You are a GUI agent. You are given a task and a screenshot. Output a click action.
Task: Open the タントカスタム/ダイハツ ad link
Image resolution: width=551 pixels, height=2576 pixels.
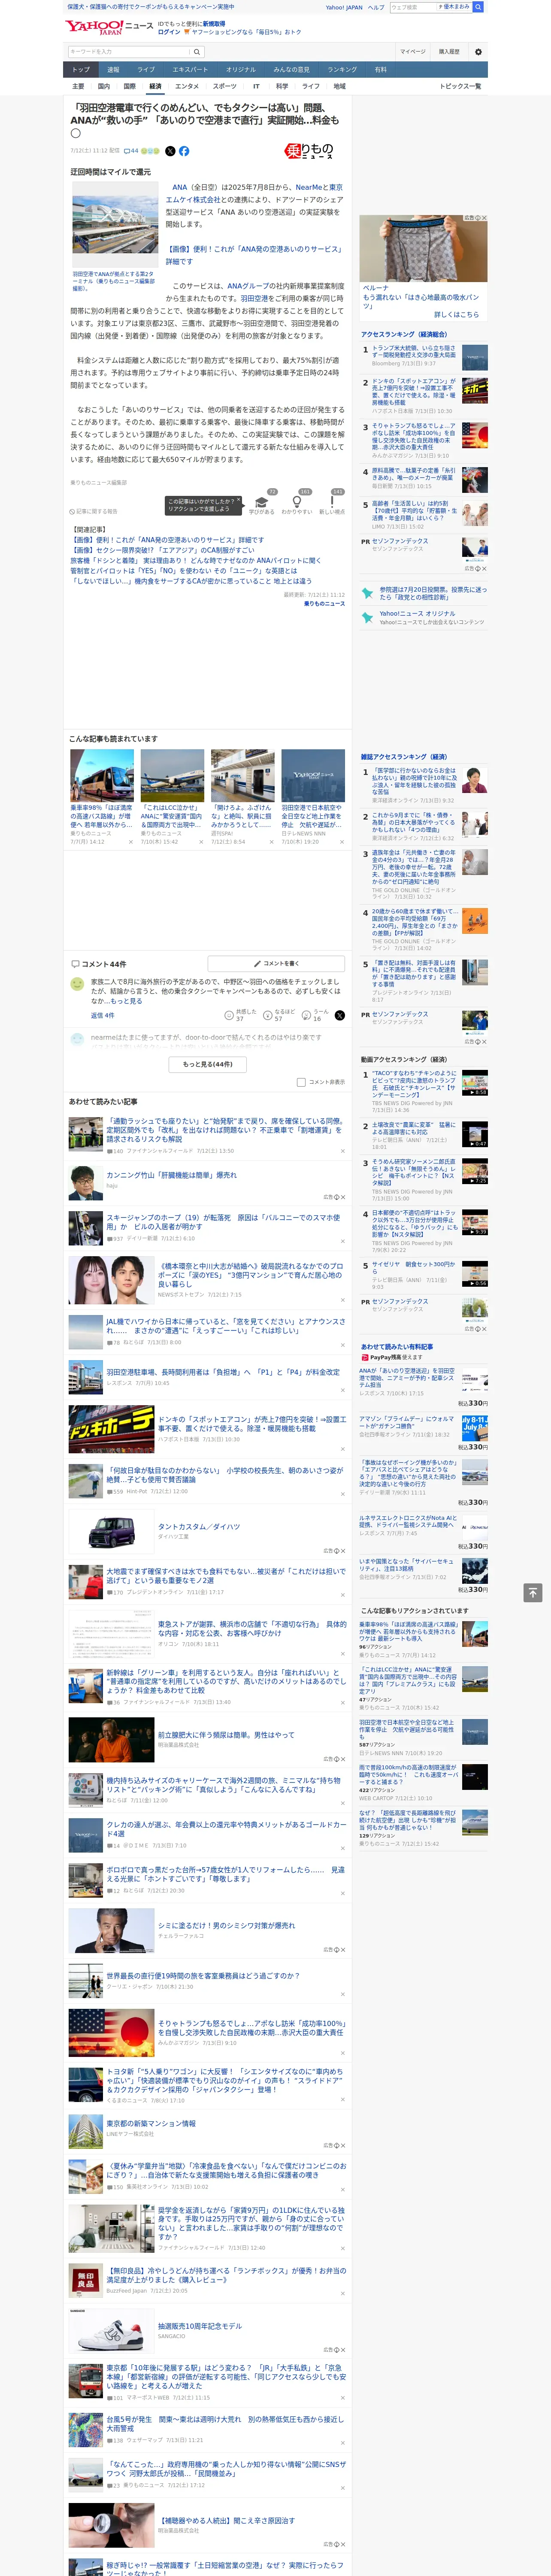click(x=199, y=1527)
